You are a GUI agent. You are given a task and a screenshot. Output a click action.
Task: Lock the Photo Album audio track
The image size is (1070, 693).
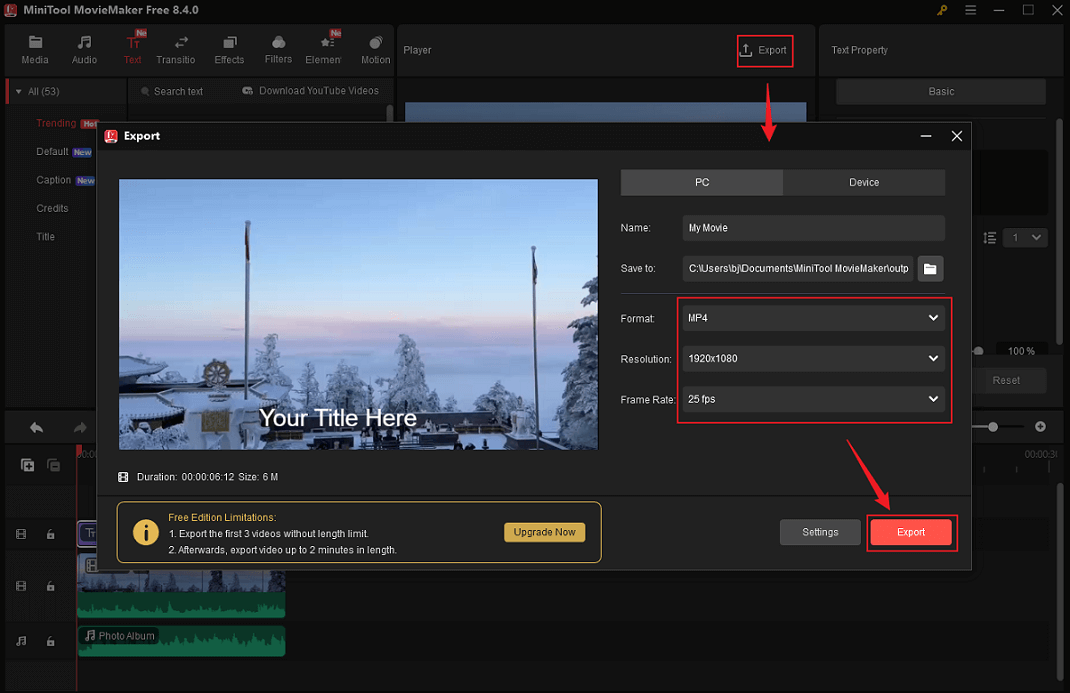click(50, 640)
